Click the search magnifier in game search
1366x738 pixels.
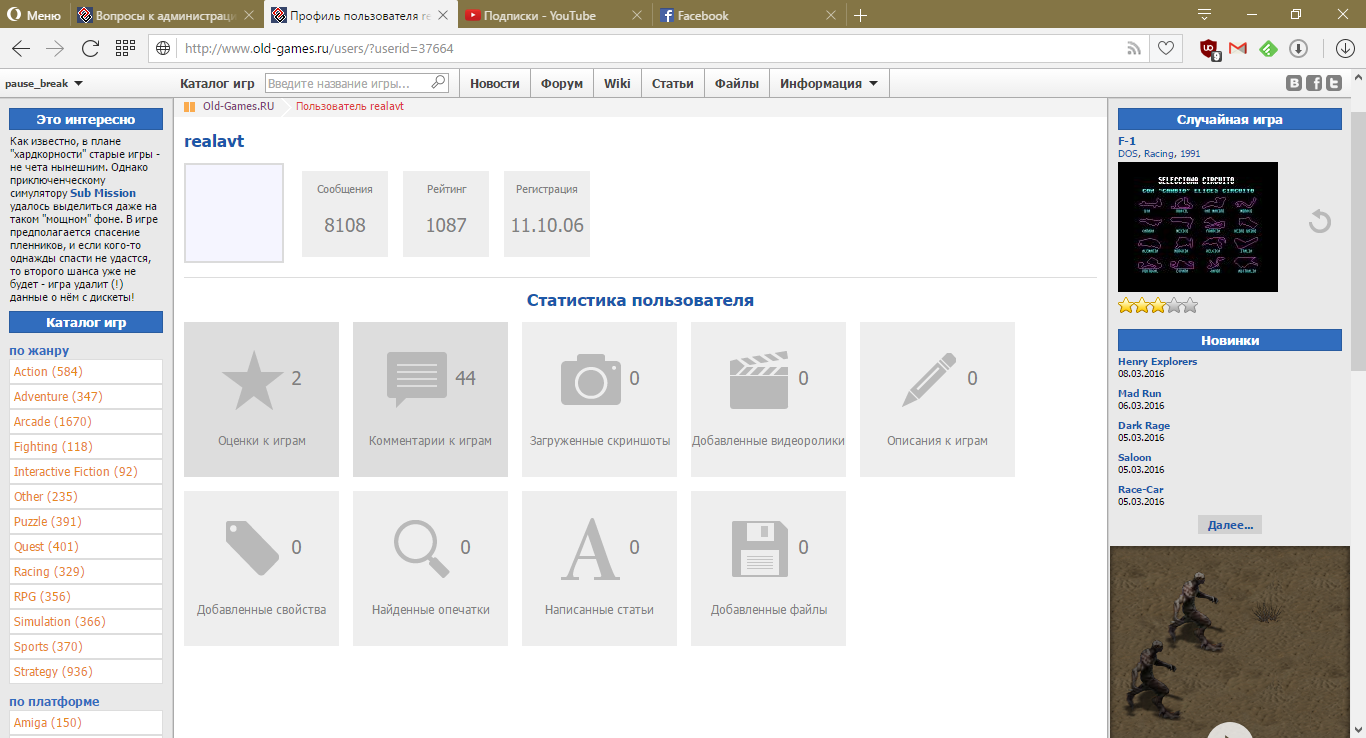pyautogui.click(x=438, y=83)
